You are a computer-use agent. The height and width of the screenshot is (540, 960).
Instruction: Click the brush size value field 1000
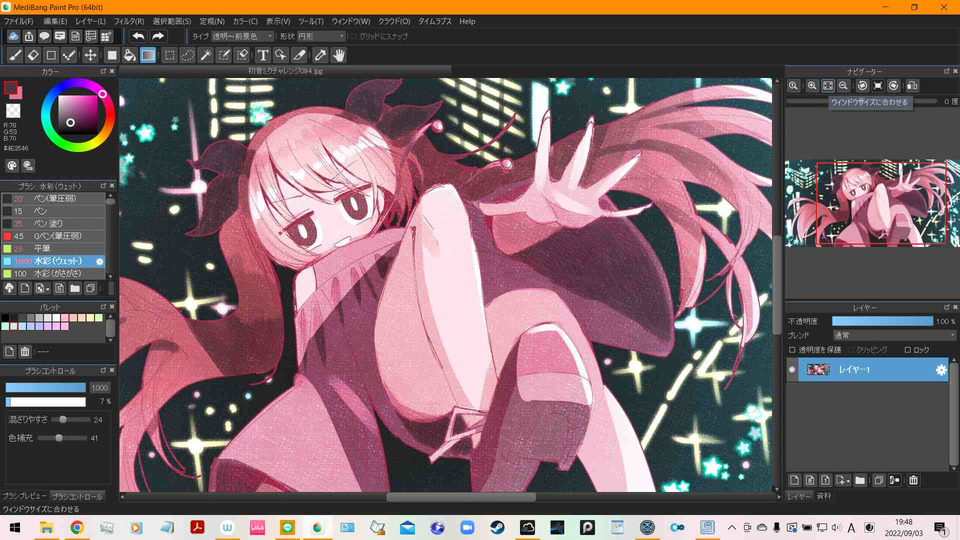tap(100, 388)
